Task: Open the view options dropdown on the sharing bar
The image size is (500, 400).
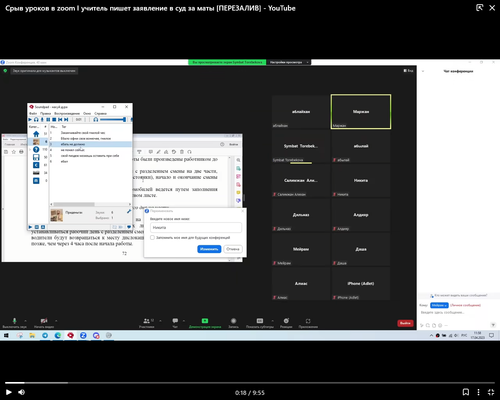Action: 289,62
